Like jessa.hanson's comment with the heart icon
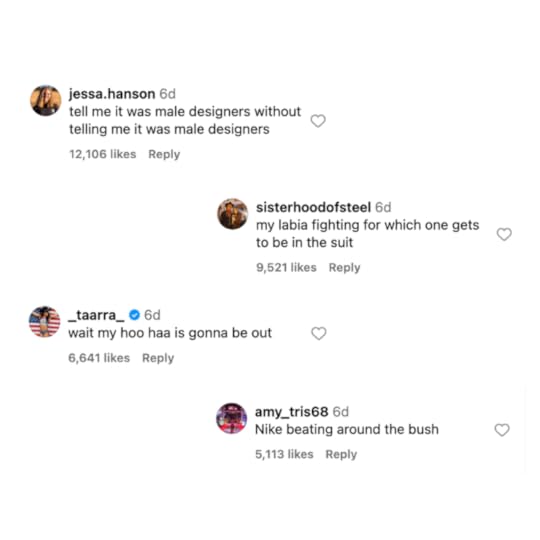The height and width of the screenshot is (540, 540). click(318, 121)
